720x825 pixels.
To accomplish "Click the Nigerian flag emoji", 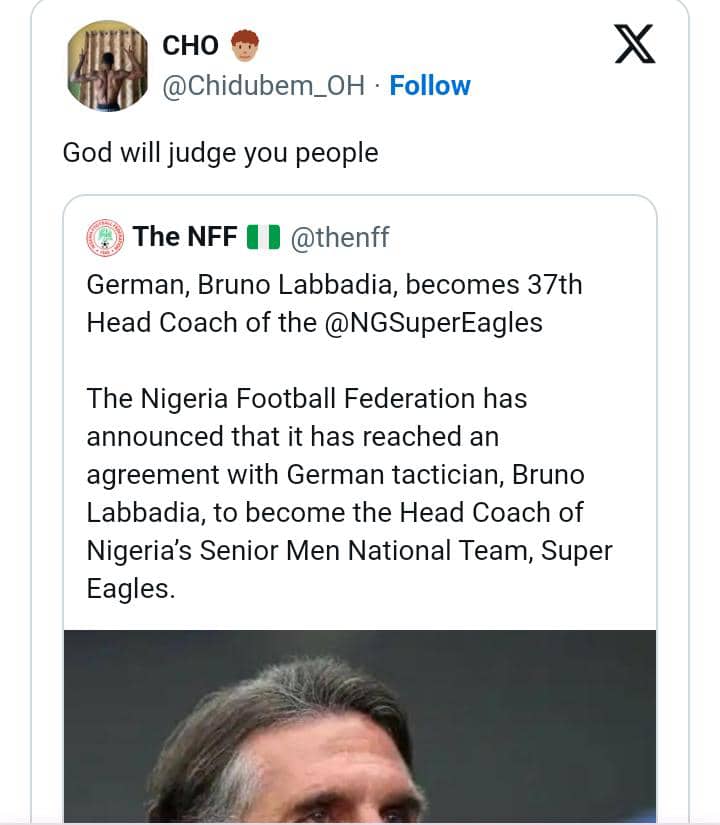I will [263, 237].
